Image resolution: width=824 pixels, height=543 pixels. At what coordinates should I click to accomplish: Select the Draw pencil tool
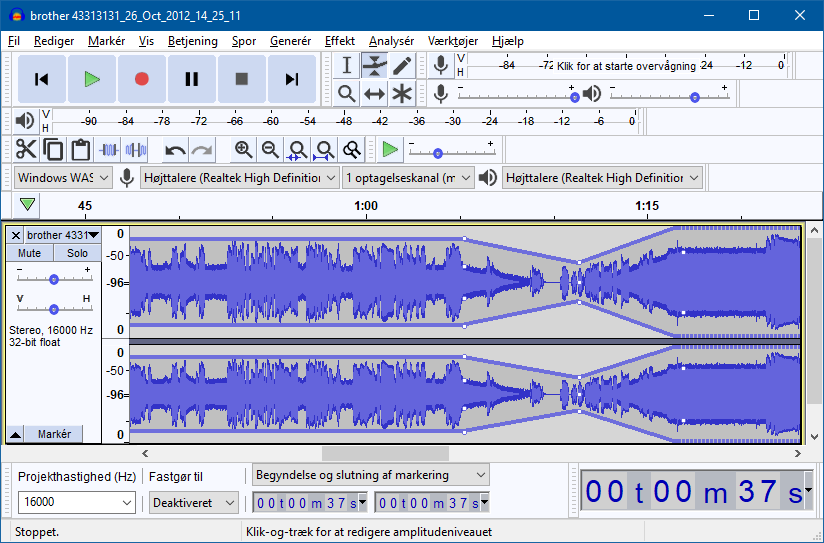pyautogui.click(x=402, y=66)
